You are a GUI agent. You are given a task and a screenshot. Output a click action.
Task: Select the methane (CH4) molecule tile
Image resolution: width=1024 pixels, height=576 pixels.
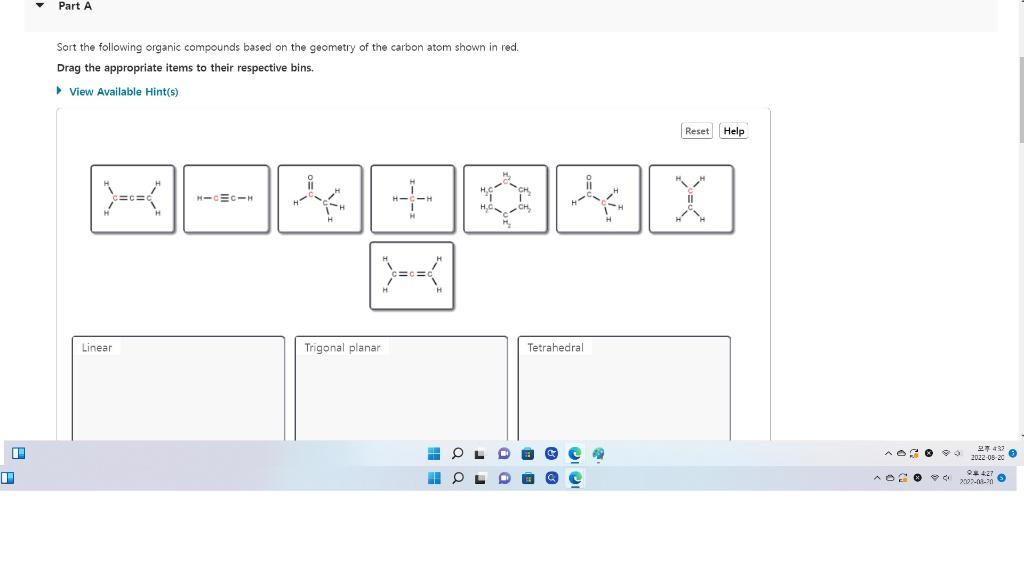click(x=412, y=198)
